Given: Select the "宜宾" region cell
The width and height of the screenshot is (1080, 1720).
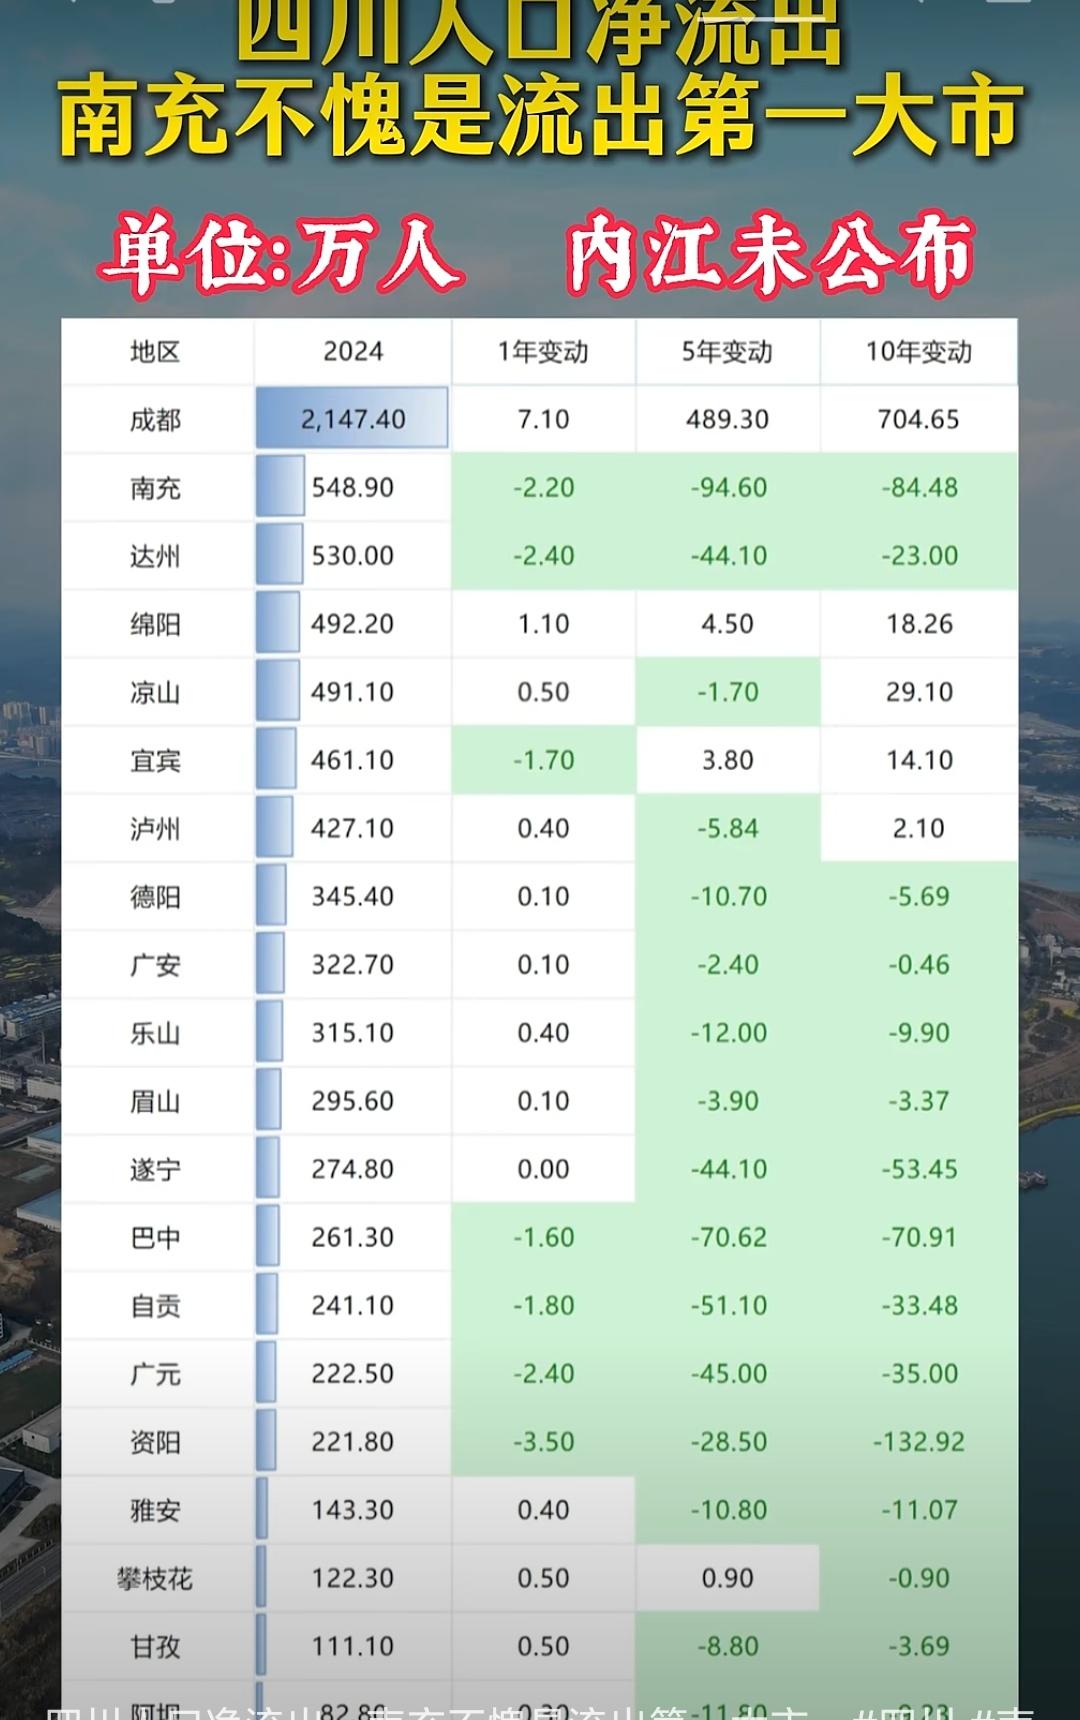Looking at the screenshot, I should (x=155, y=760).
